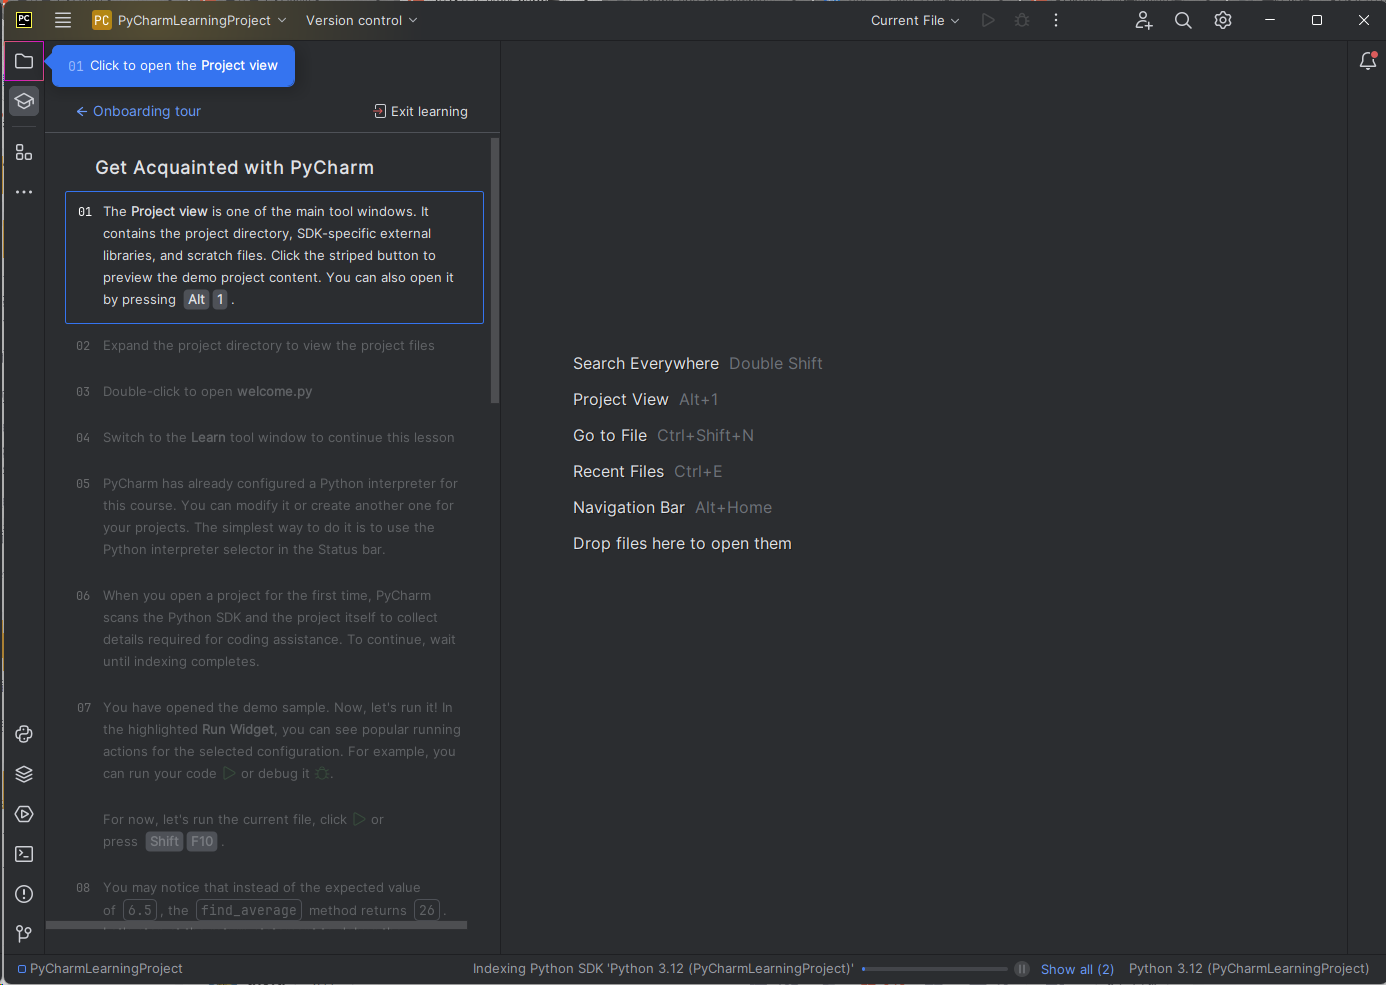Click step 05 about configured Python interpreter

(x=280, y=517)
